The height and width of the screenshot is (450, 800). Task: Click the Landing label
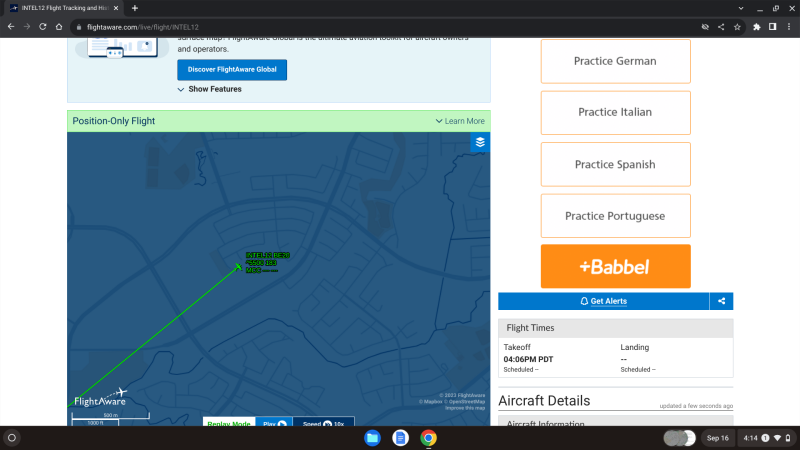(x=635, y=347)
